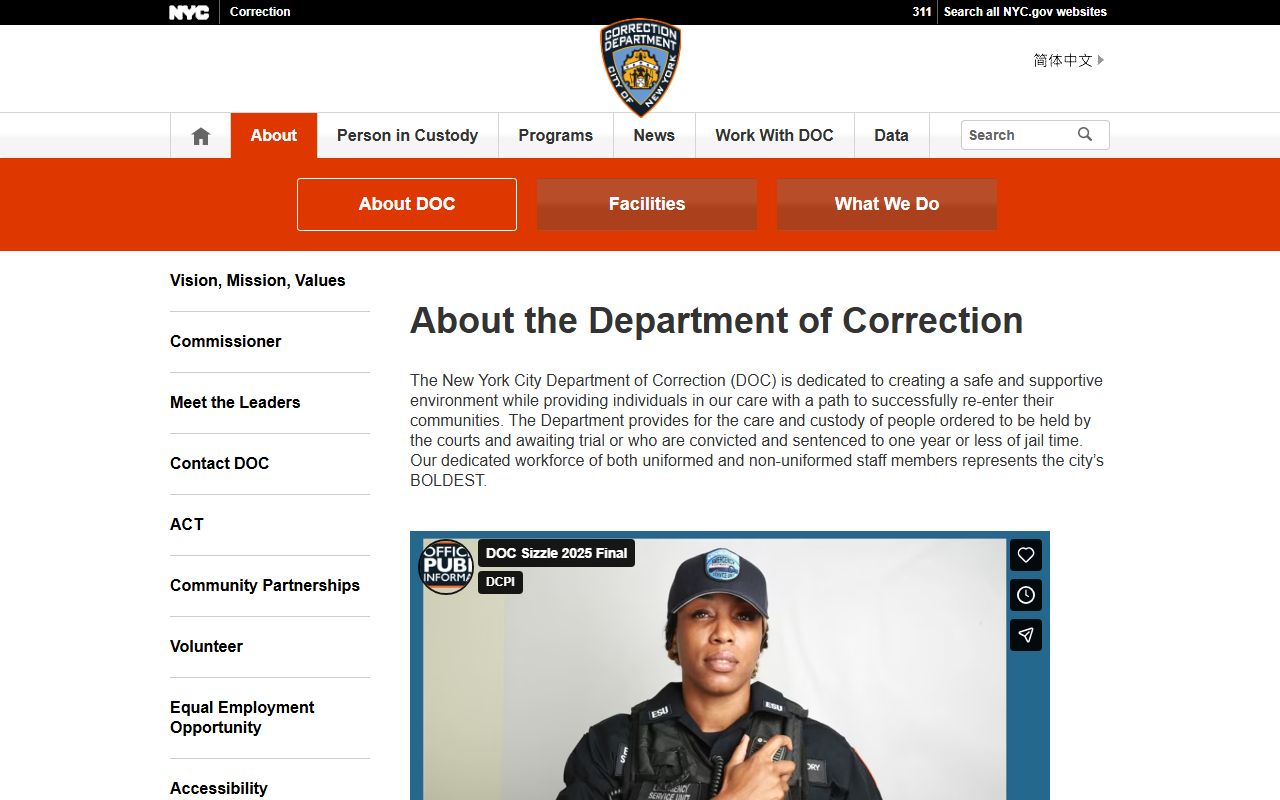Click the Correction text link in top bar
This screenshot has width=1280, height=800.
[260, 12]
